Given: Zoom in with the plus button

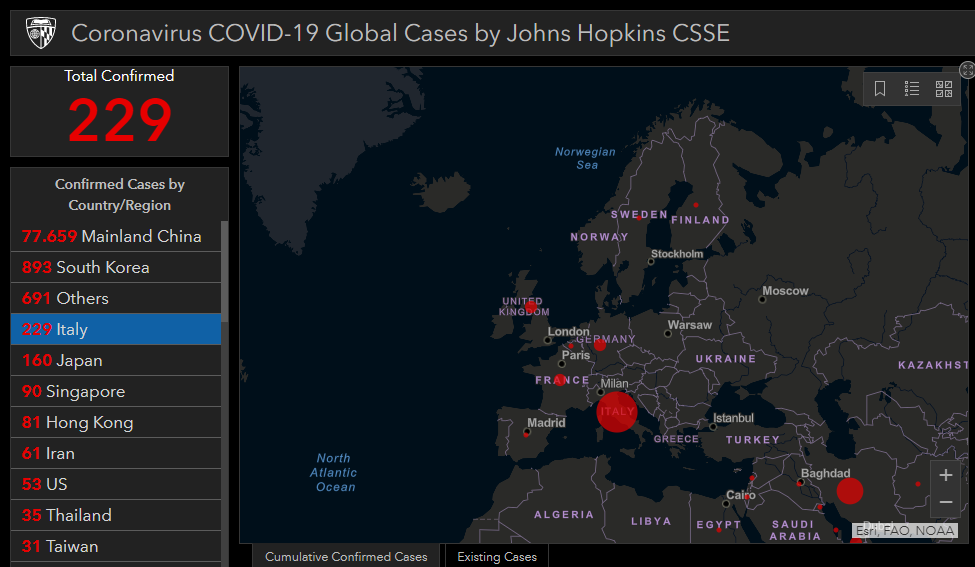Looking at the screenshot, I should (x=946, y=476).
